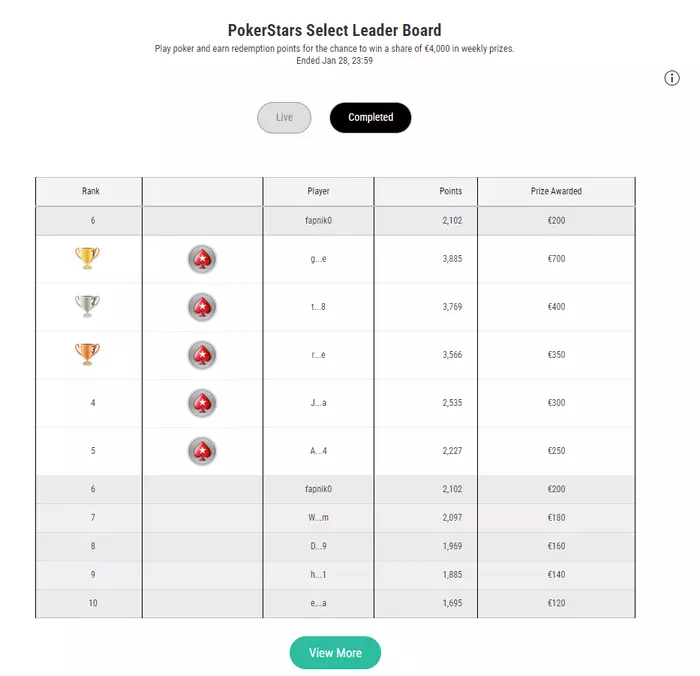This screenshot has width=700, height=676.
Task: Click the PokerStars spade avatar for player g...e
Action: (202, 259)
